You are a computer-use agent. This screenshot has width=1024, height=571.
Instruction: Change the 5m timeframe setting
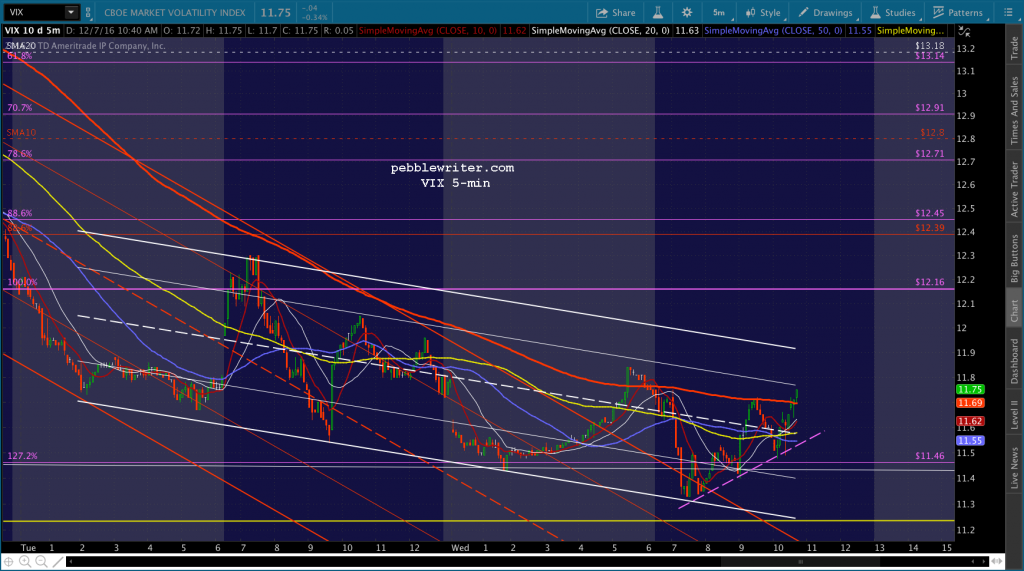pyautogui.click(x=719, y=13)
